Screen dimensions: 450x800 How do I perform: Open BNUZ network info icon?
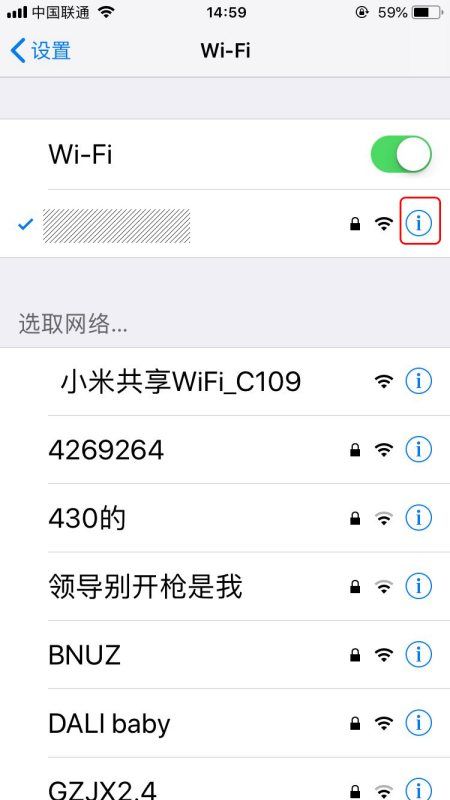coord(419,655)
